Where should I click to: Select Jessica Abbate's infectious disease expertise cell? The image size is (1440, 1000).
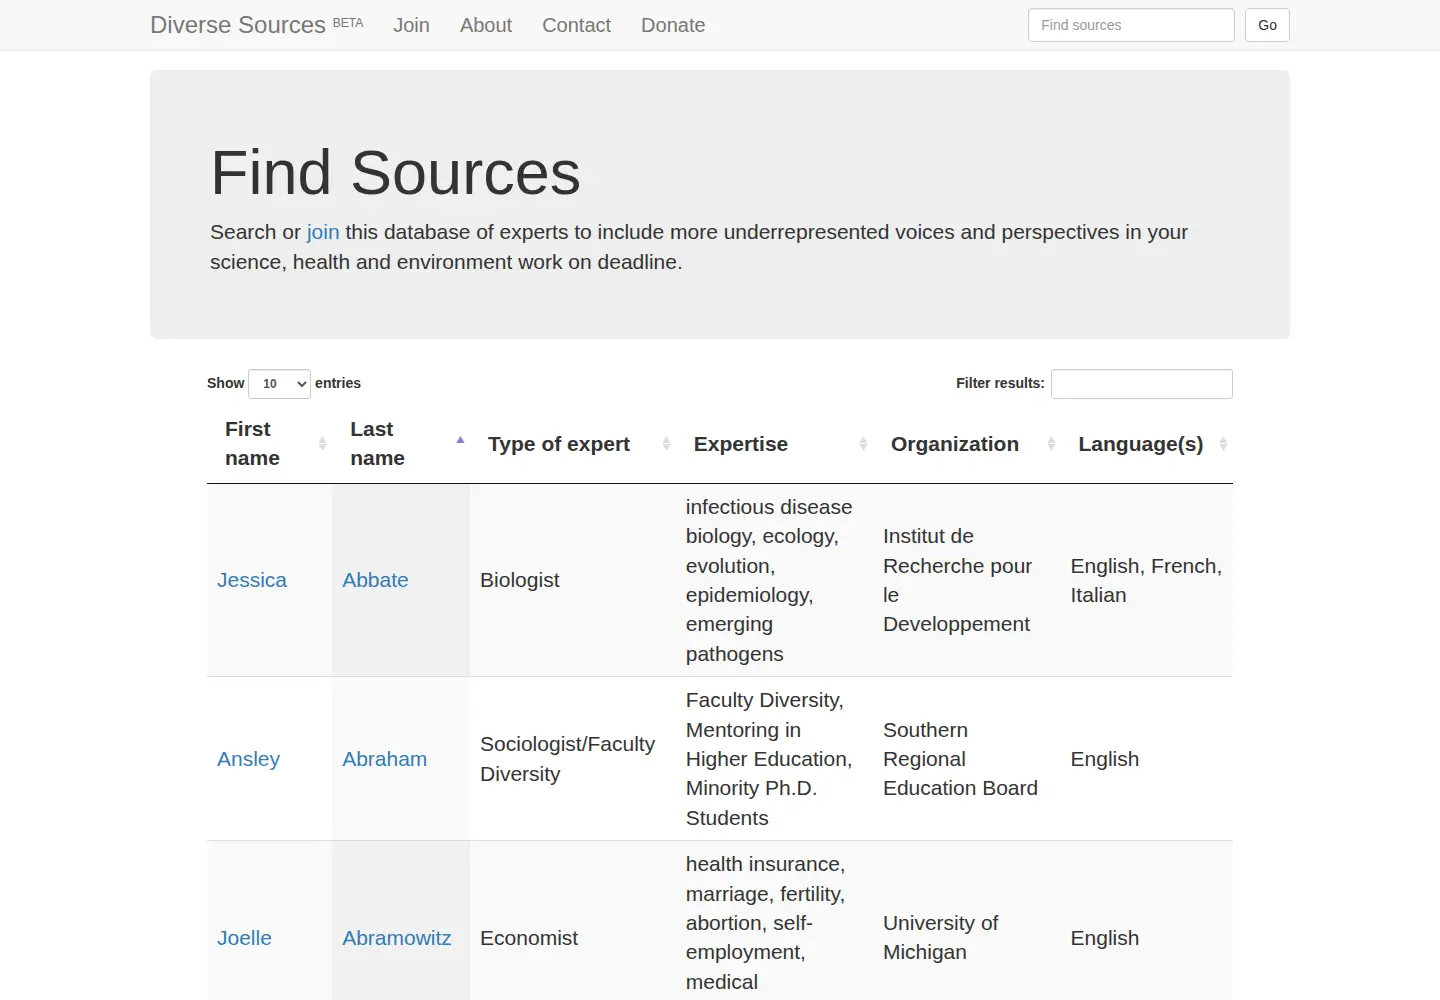tap(774, 580)
